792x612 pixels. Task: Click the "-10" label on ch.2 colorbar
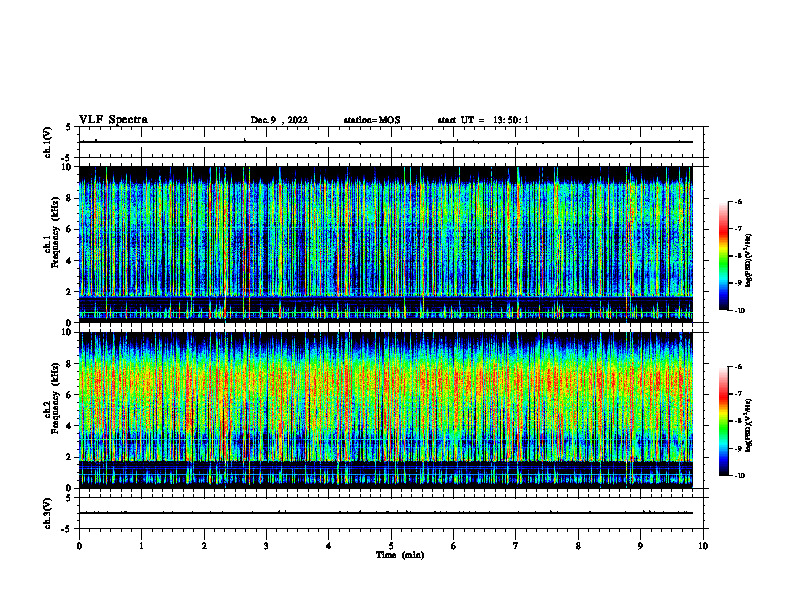pyautogui.click(x=739, y=476)
